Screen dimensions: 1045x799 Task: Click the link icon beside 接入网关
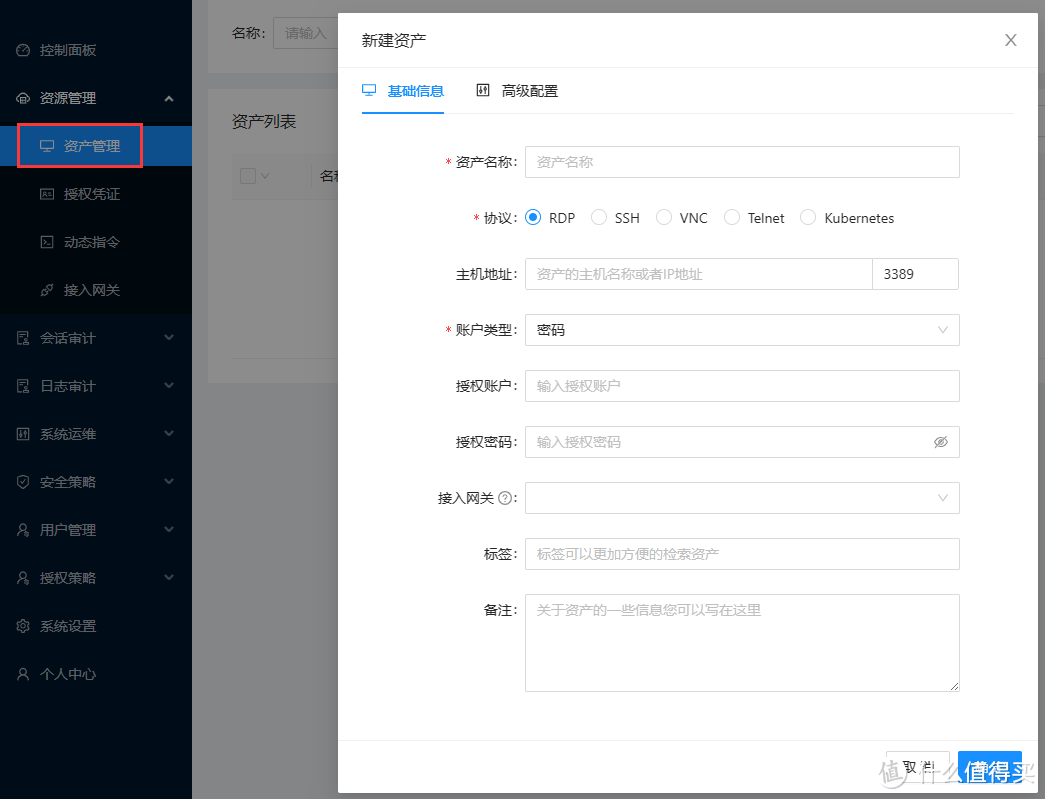47,290
